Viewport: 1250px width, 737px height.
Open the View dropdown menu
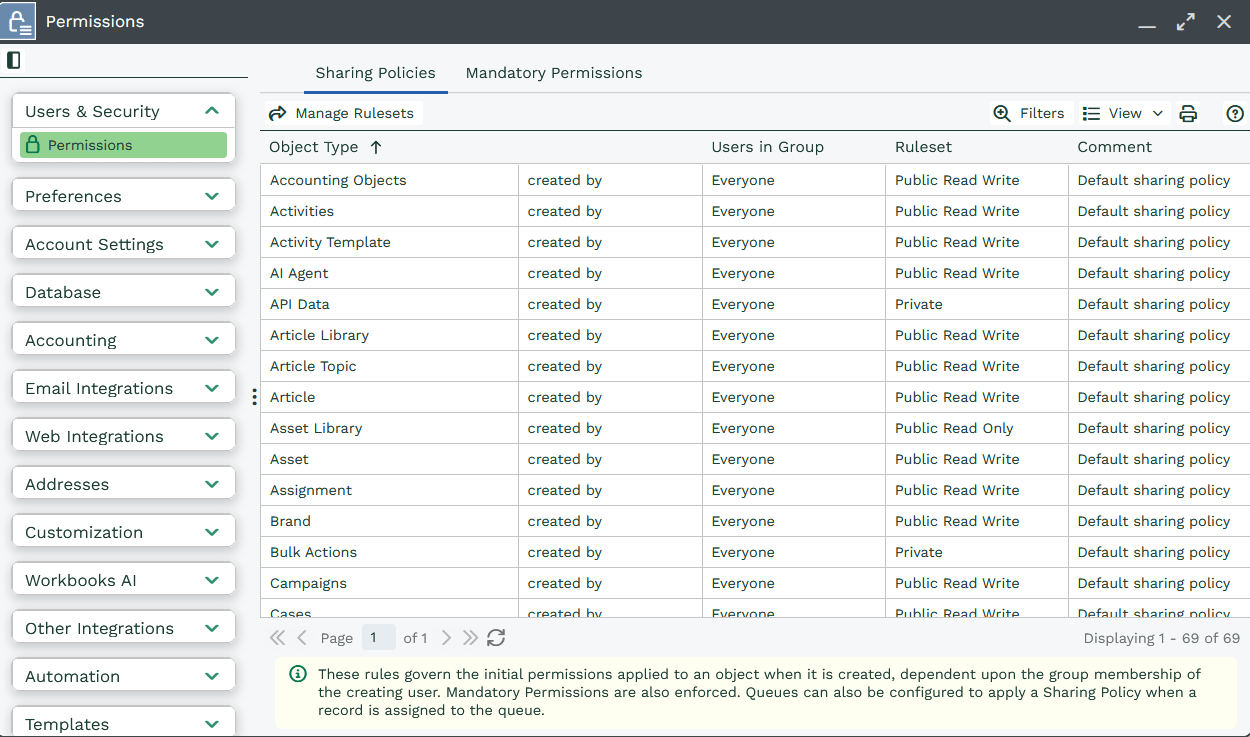[x=1124, y=114]
